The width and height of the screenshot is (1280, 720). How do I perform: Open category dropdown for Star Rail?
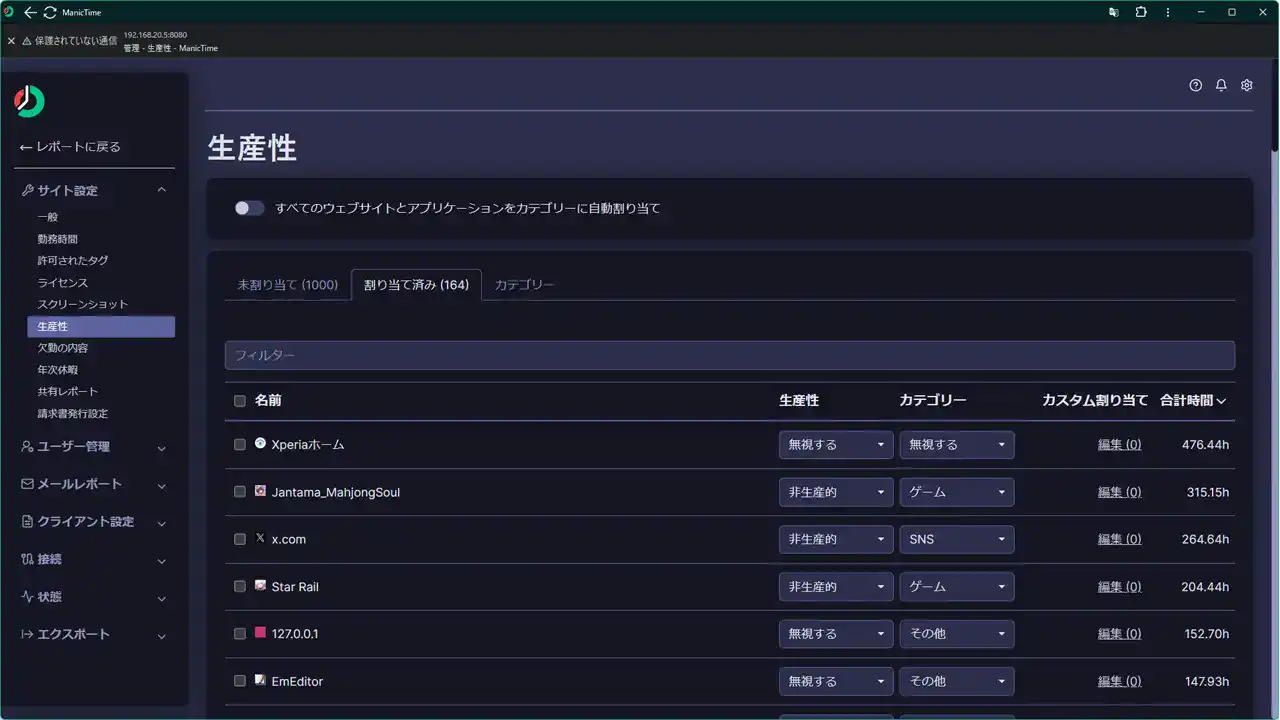(956, 587)
